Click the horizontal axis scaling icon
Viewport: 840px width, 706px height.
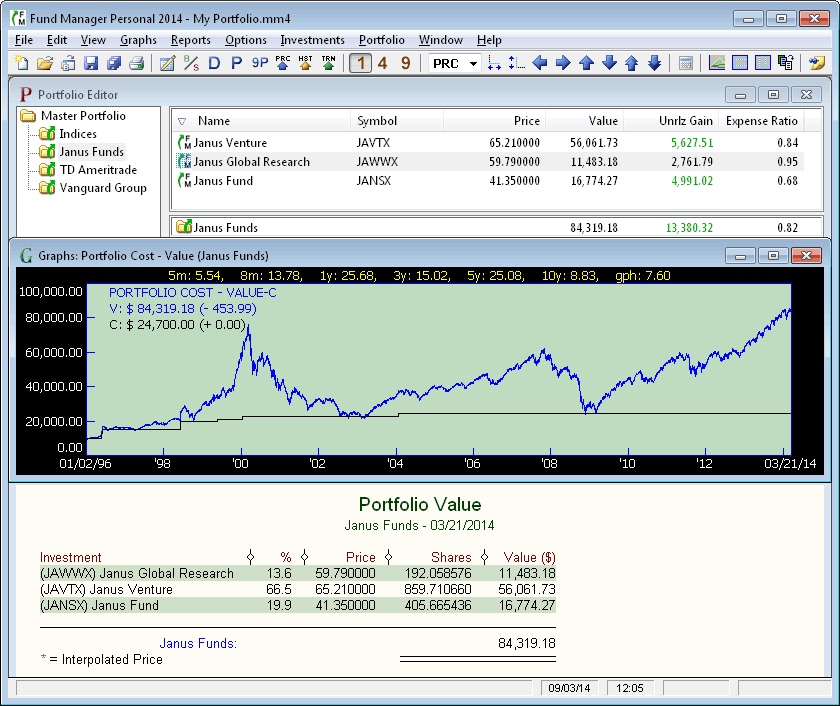[494, 63]
